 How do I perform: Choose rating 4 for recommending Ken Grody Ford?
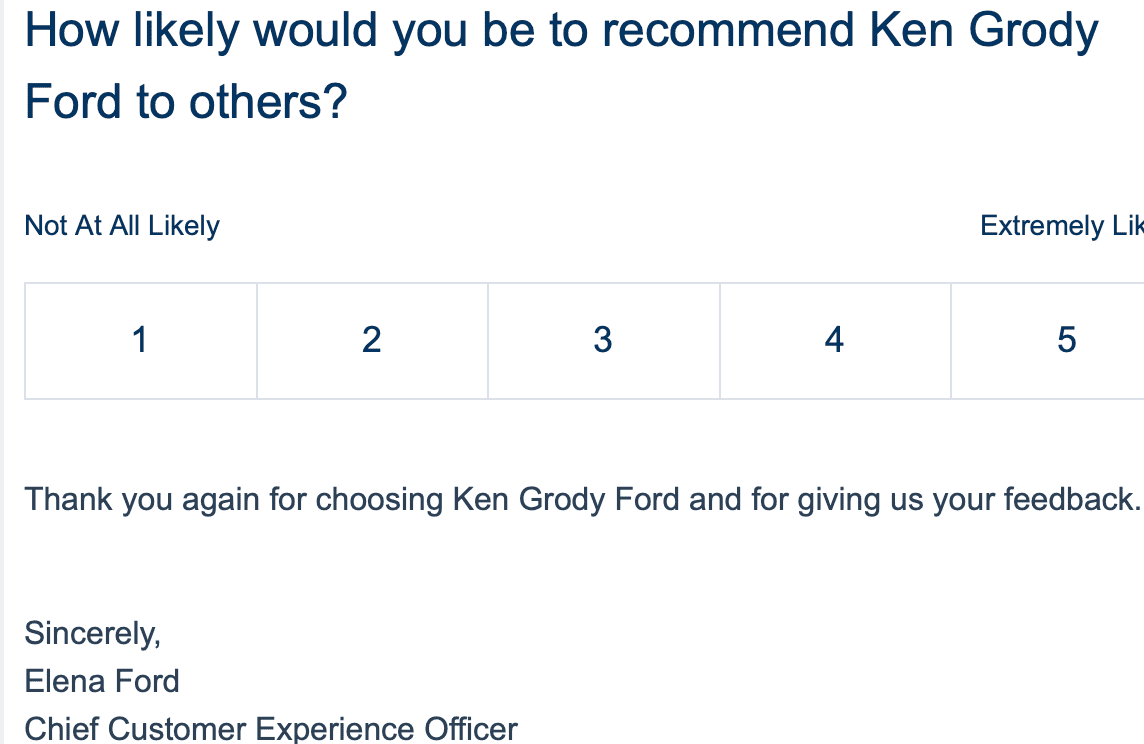[834, 340]
